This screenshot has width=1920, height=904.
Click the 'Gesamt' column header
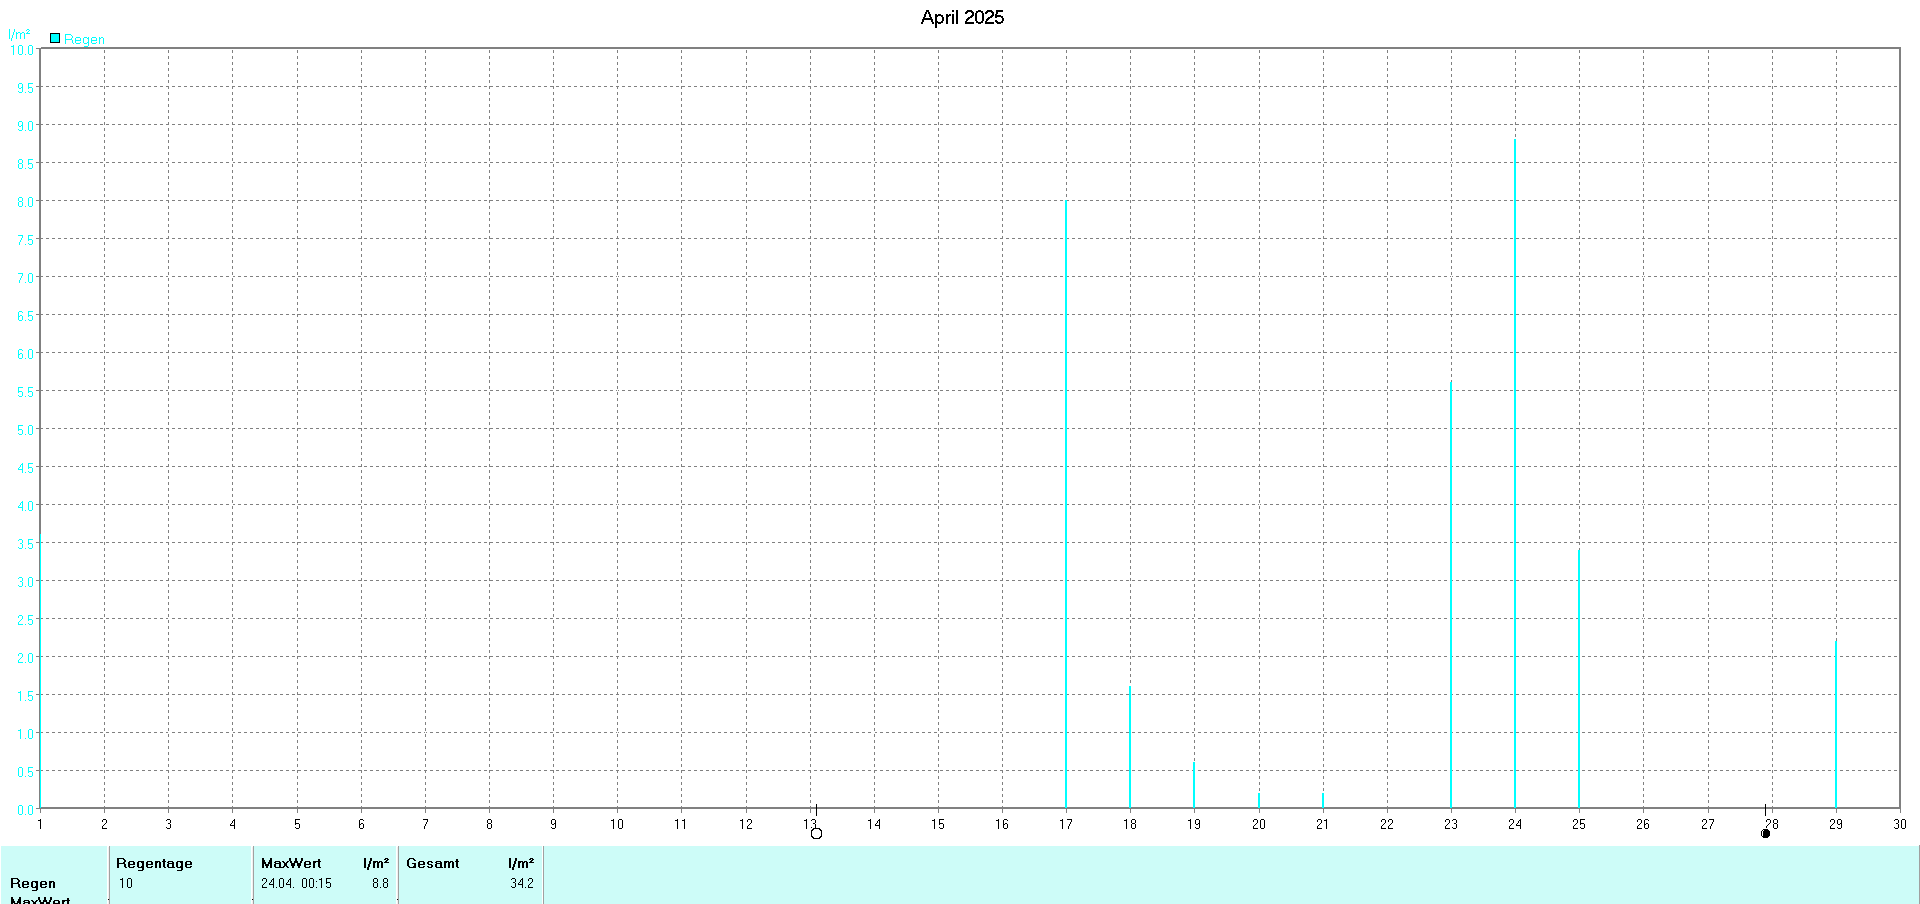coord(433,863)
